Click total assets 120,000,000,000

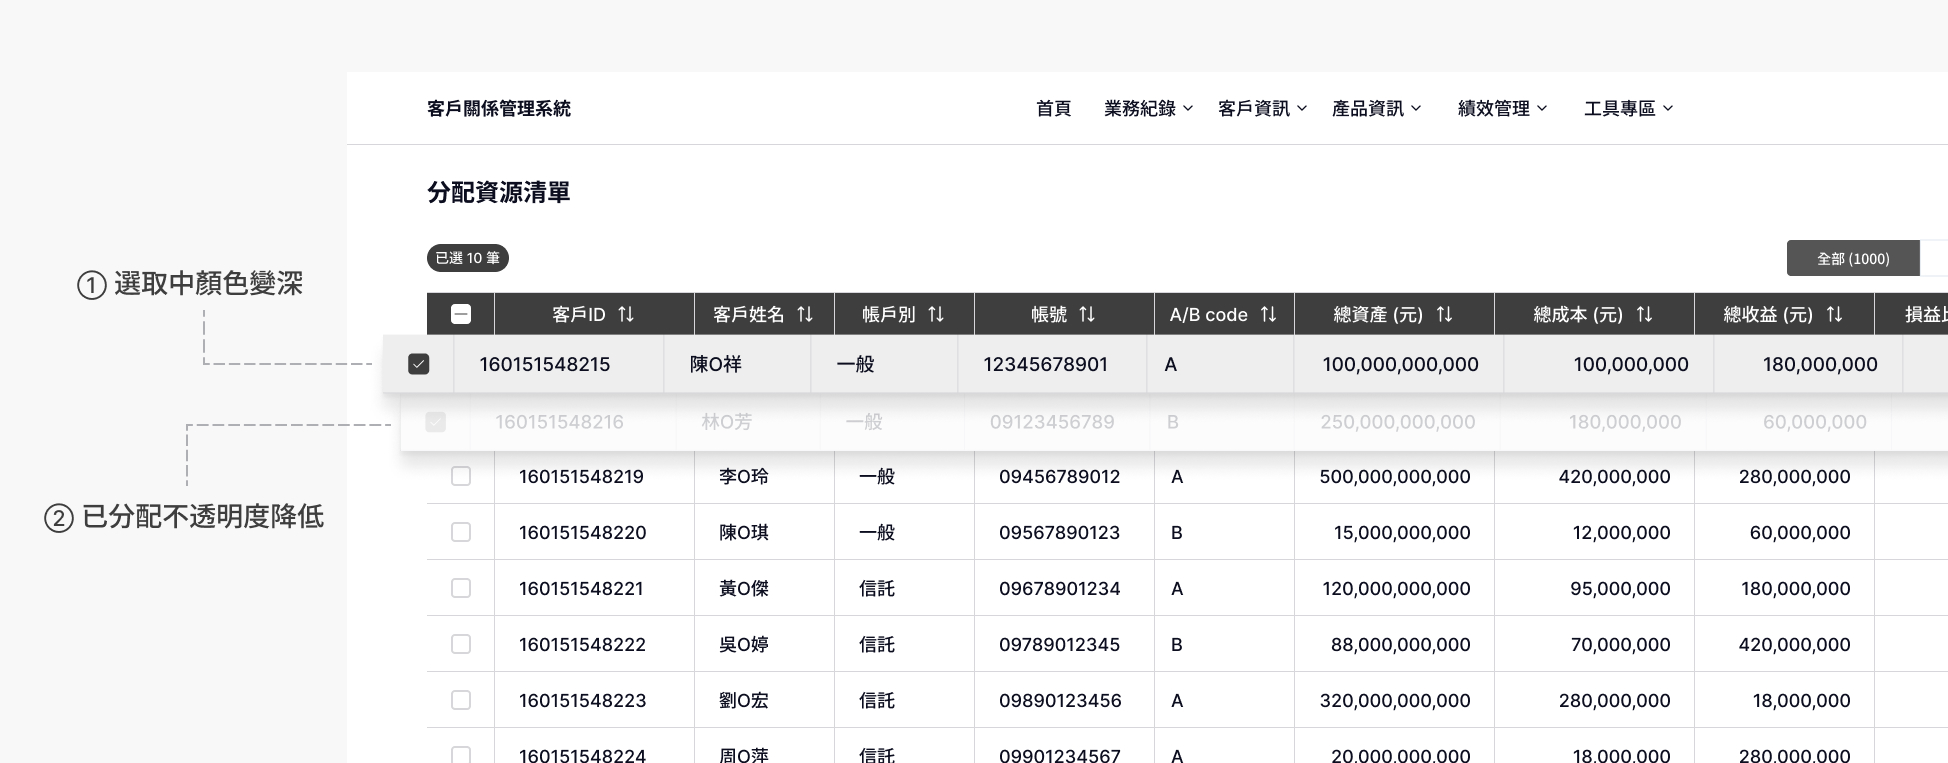point(1396,588)
